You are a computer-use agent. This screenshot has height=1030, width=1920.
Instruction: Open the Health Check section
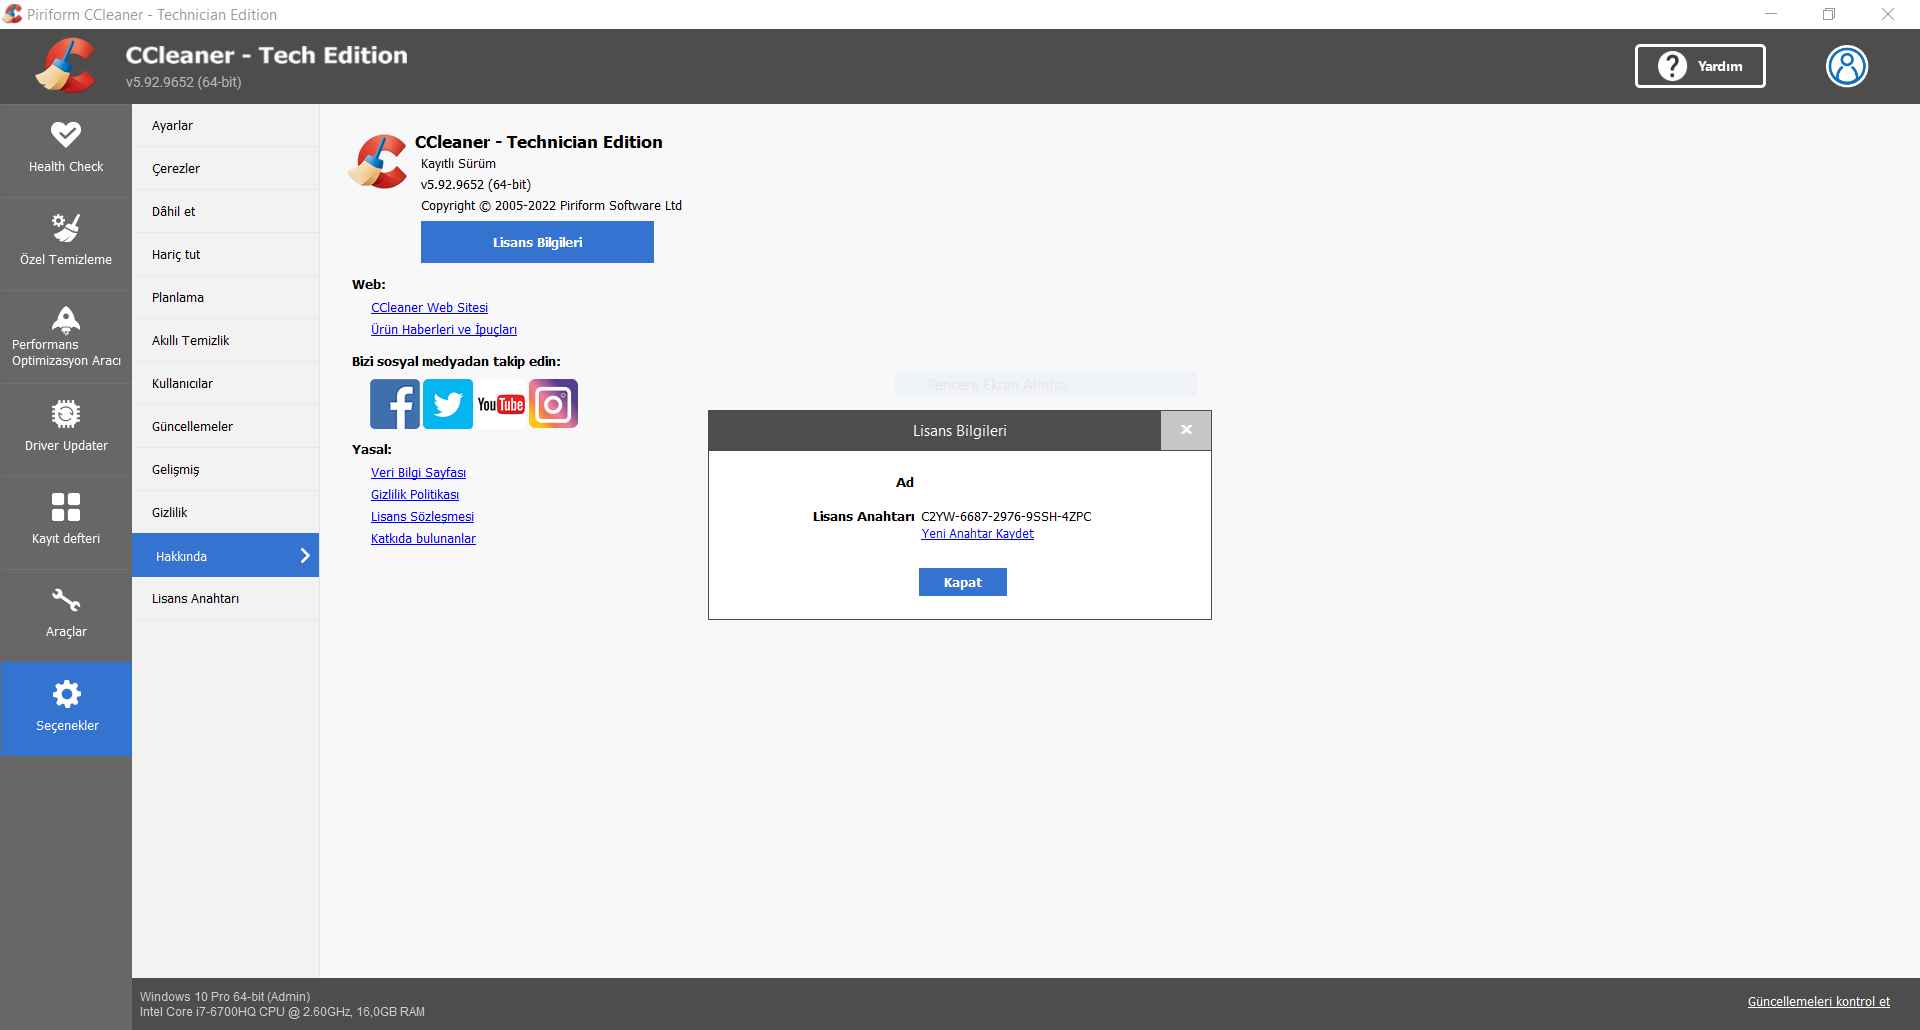[66, 147]
